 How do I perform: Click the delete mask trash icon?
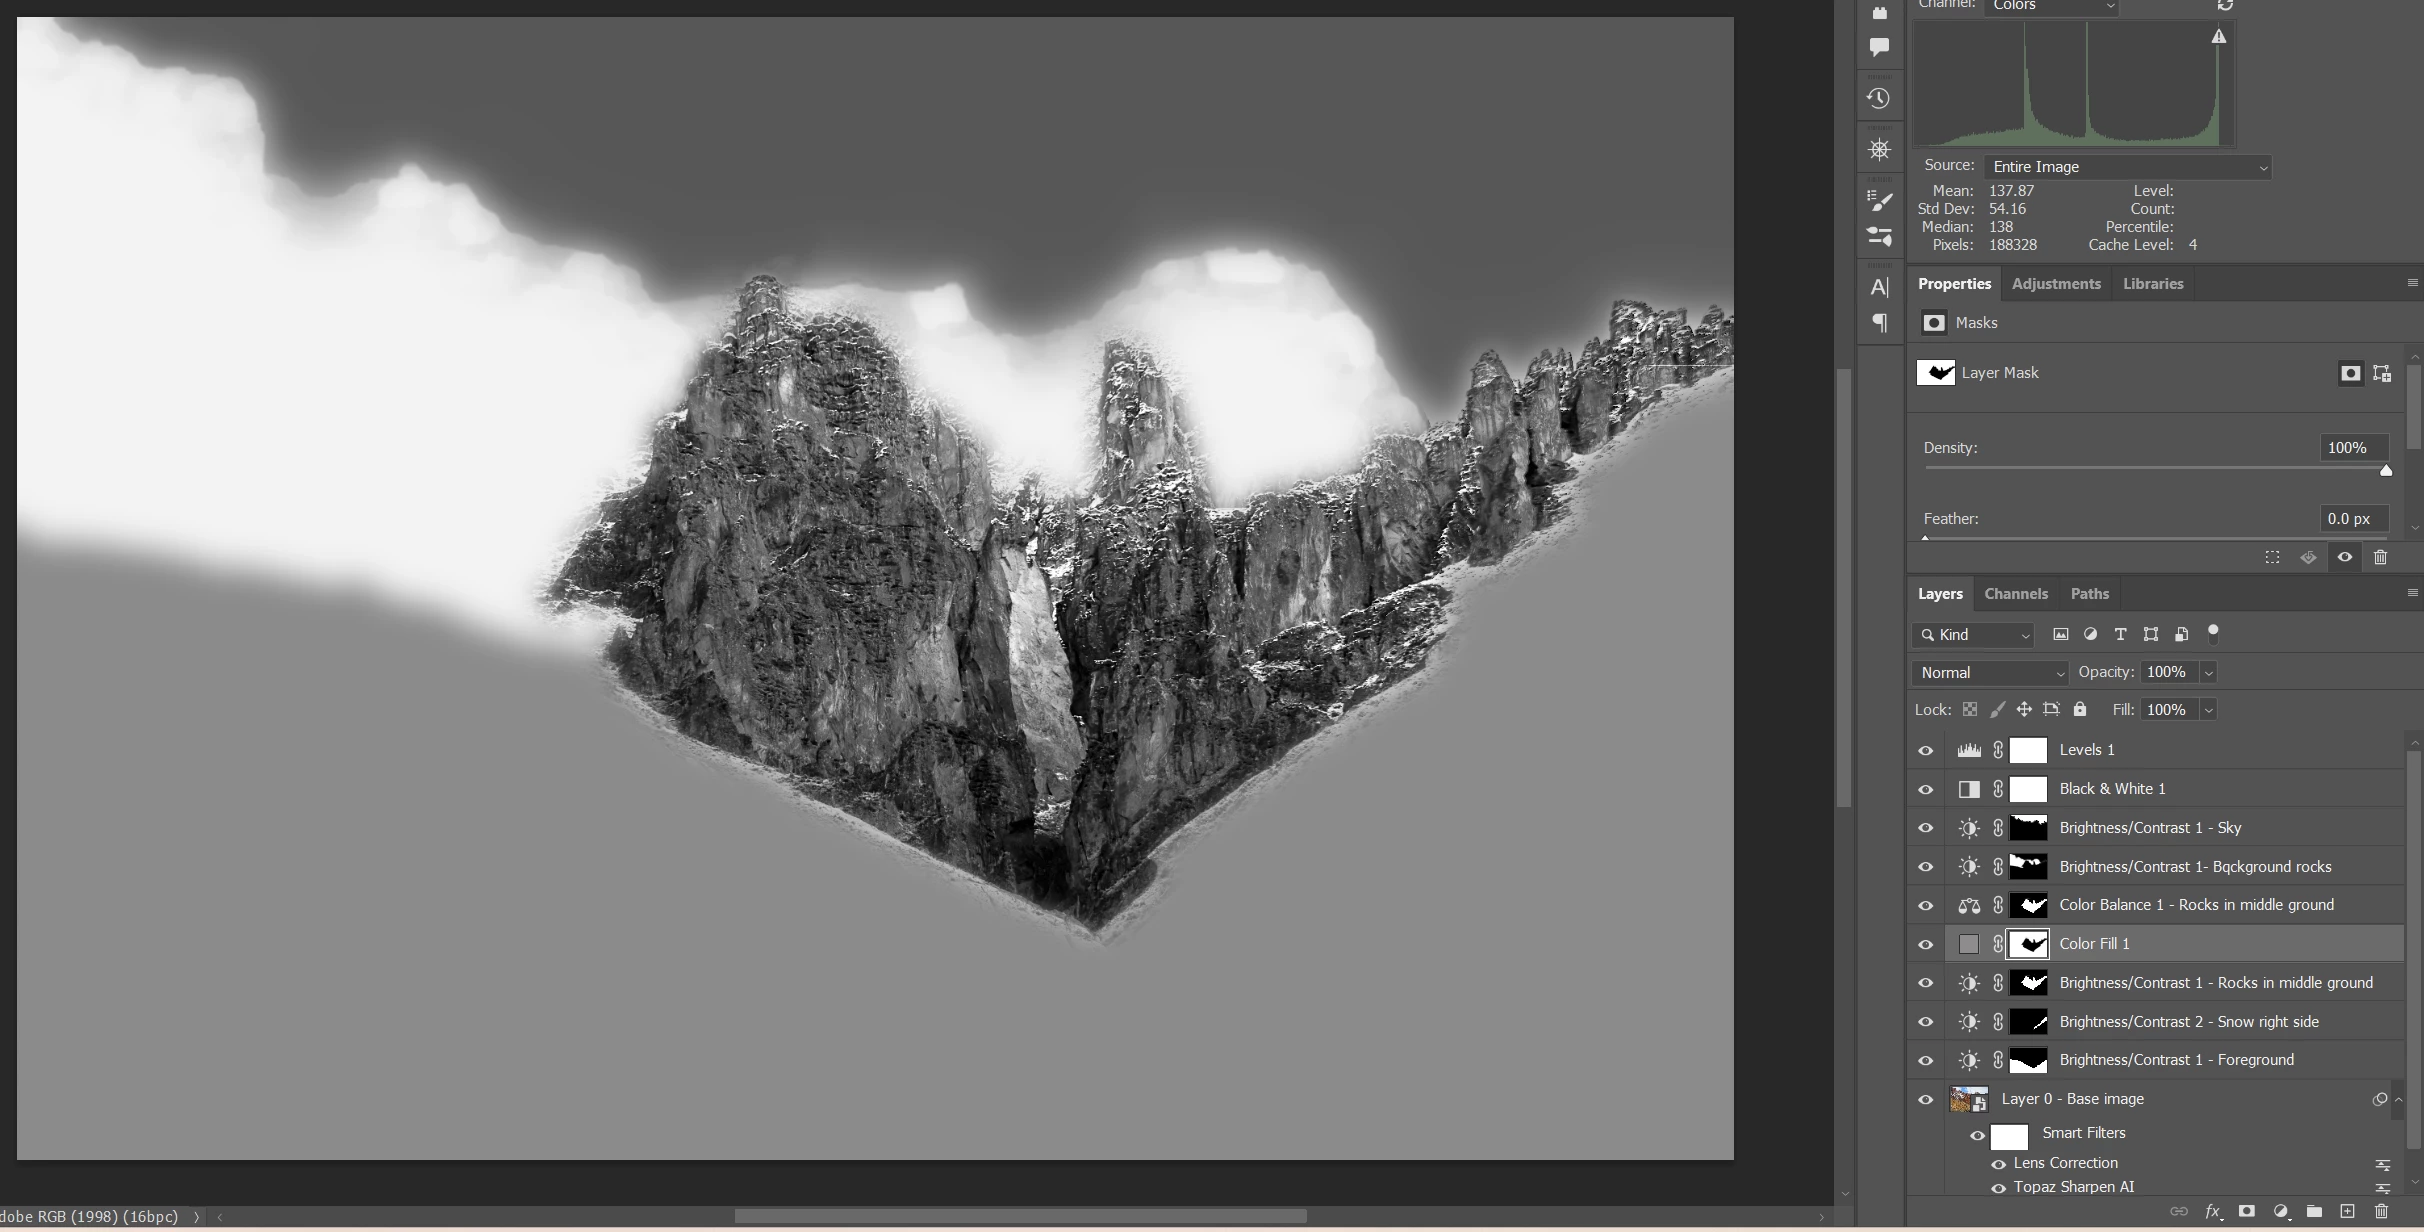pos(2380,557)
